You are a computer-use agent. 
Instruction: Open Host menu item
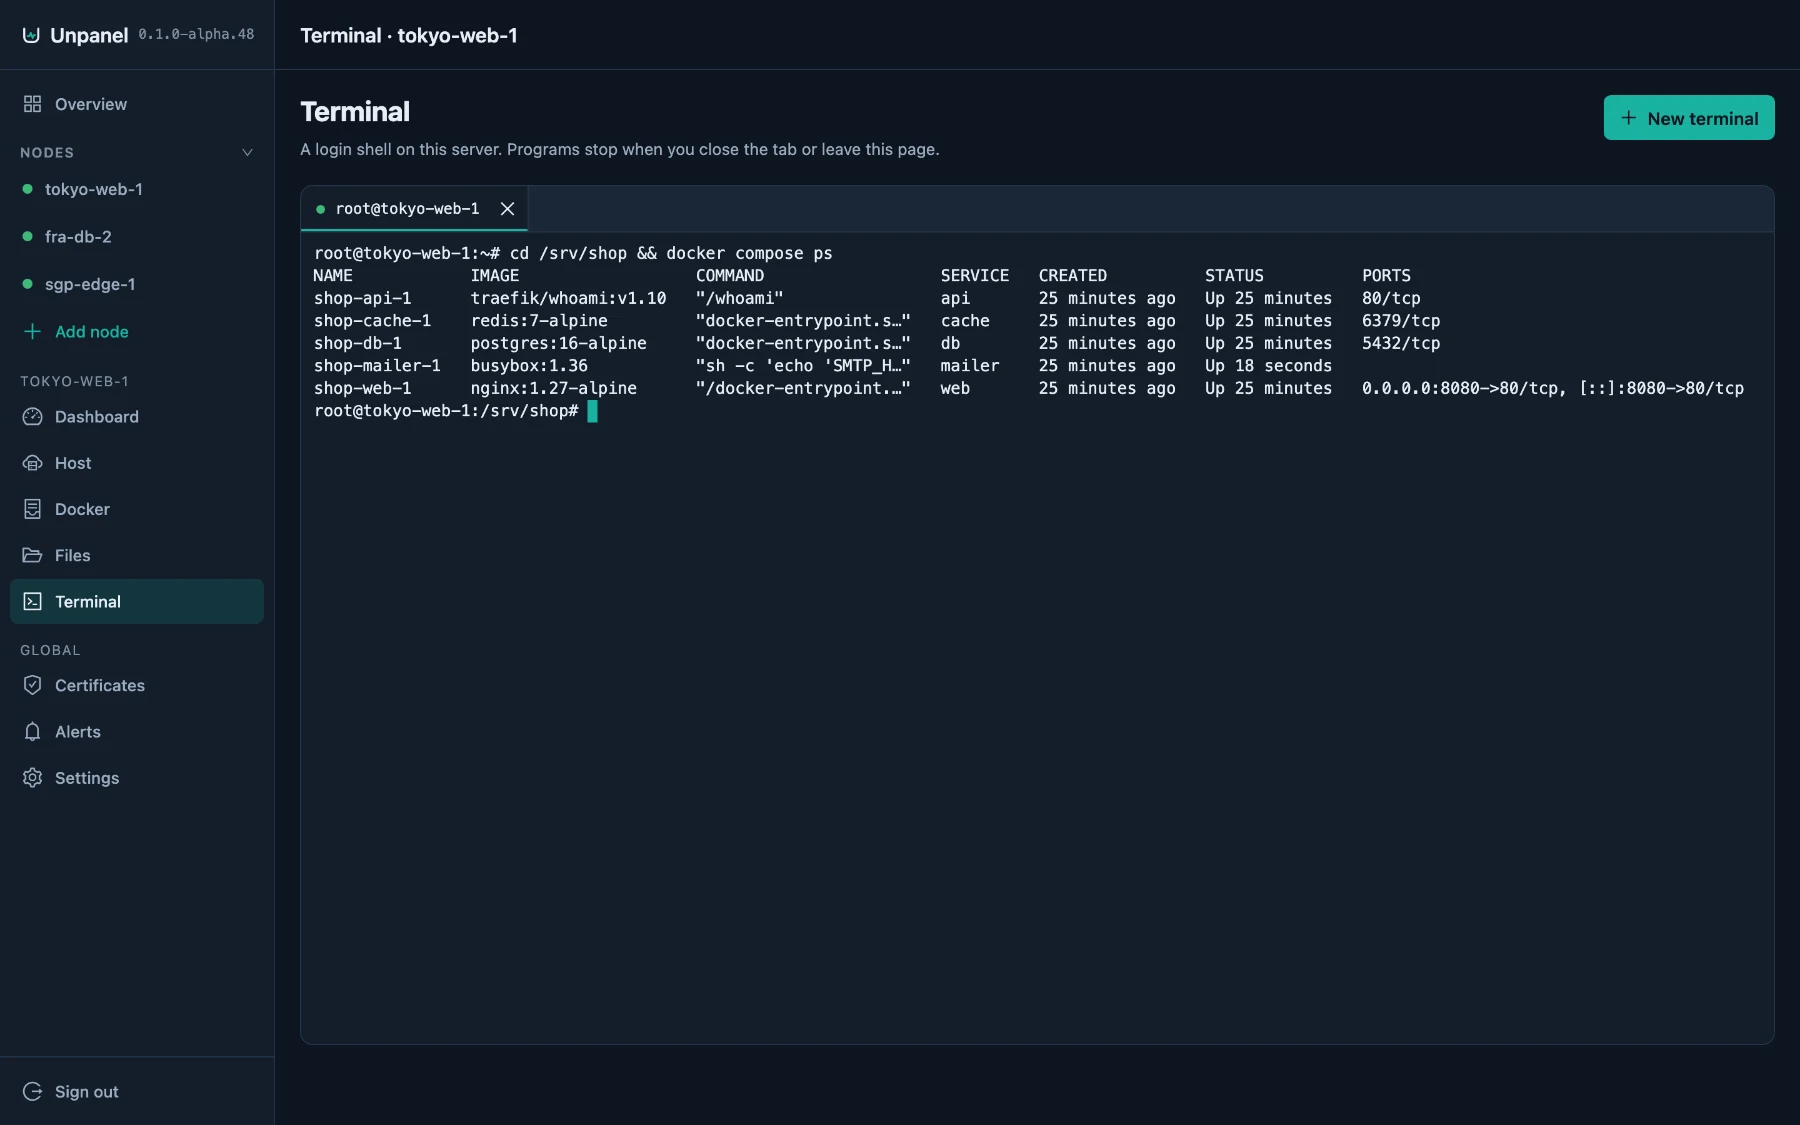(137, 463)
